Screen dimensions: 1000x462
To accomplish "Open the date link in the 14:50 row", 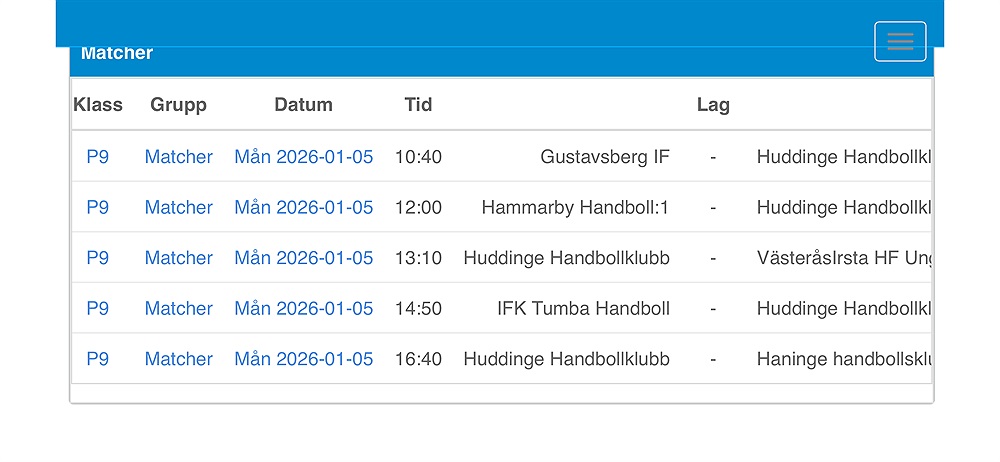I will pyautogui.click(x=303, y=309).
